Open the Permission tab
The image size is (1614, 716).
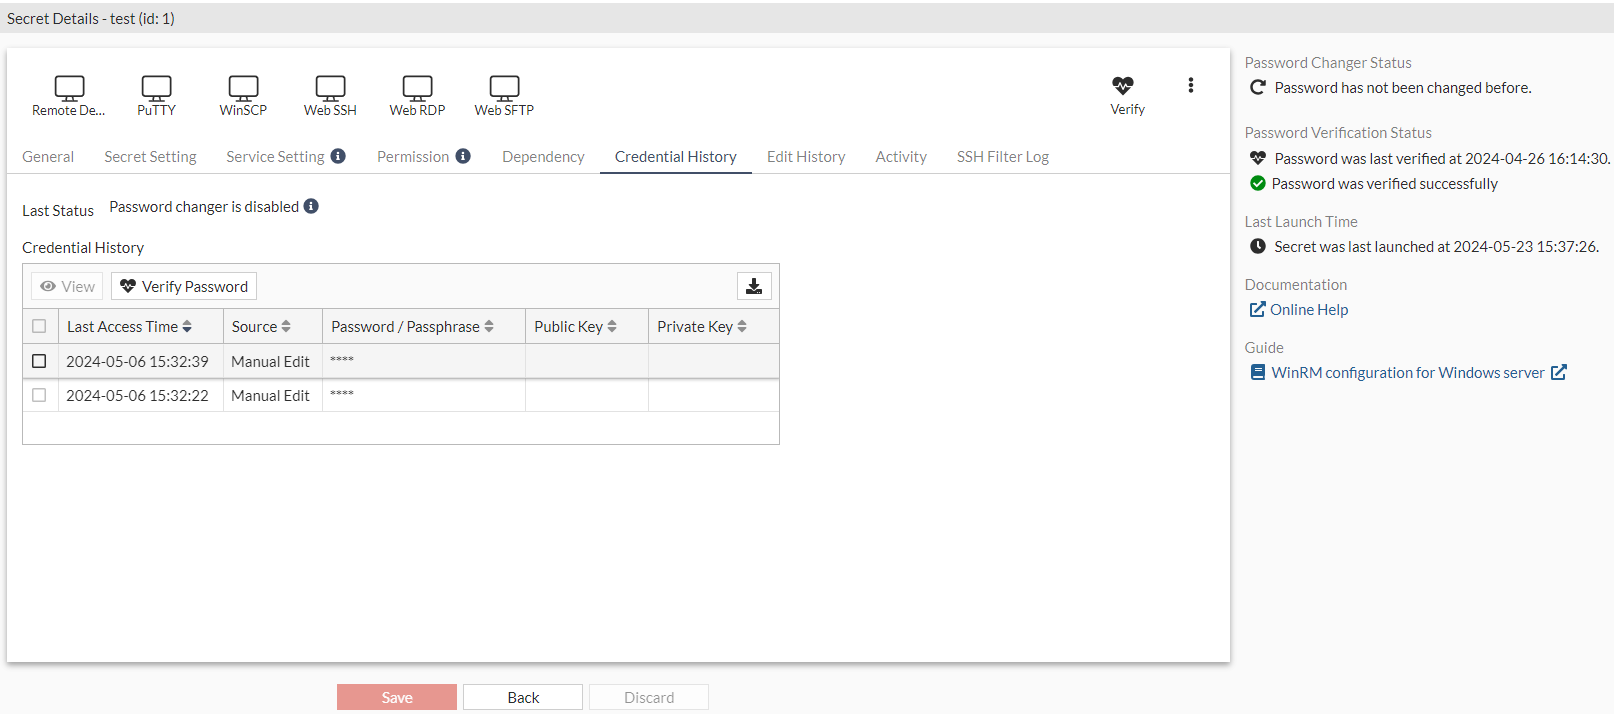413,156
